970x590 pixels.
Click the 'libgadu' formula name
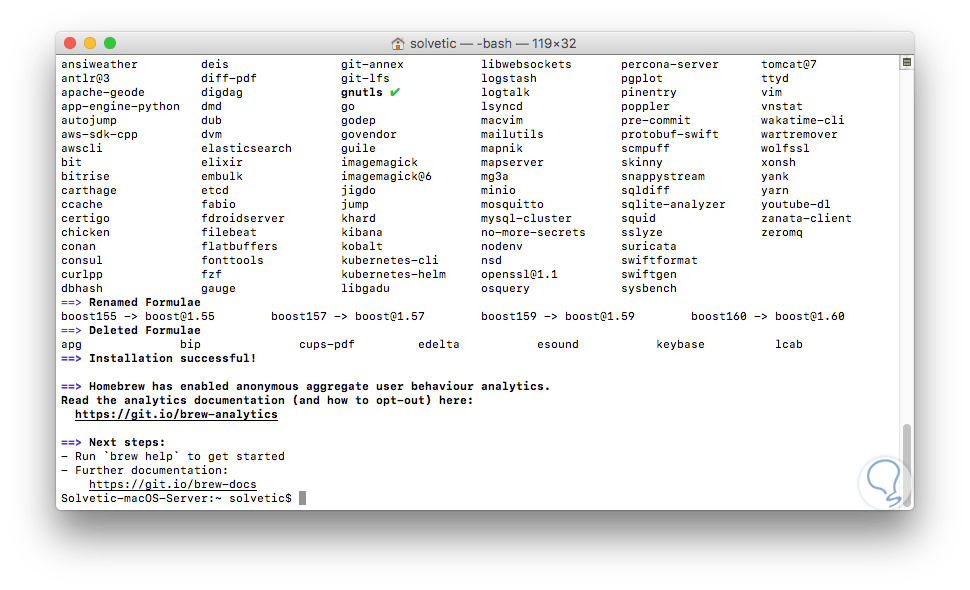pos(366,288)
